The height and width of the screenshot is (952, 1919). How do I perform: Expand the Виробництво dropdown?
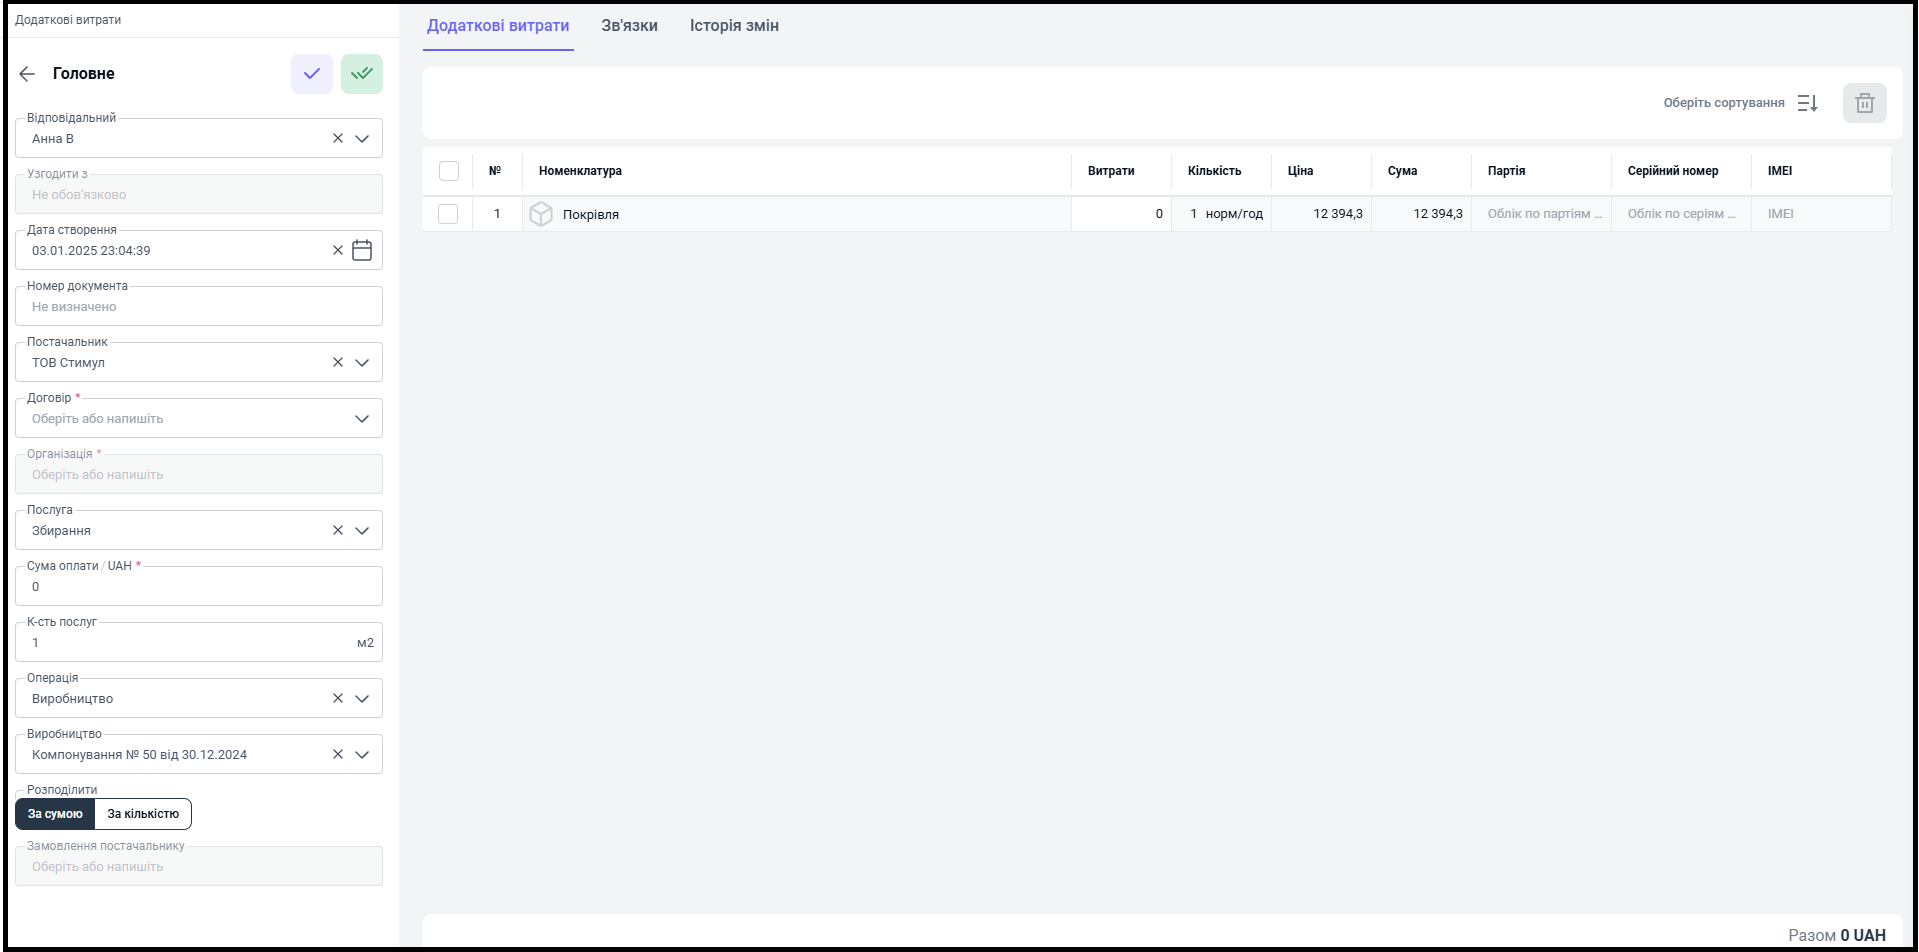point(362,755)
